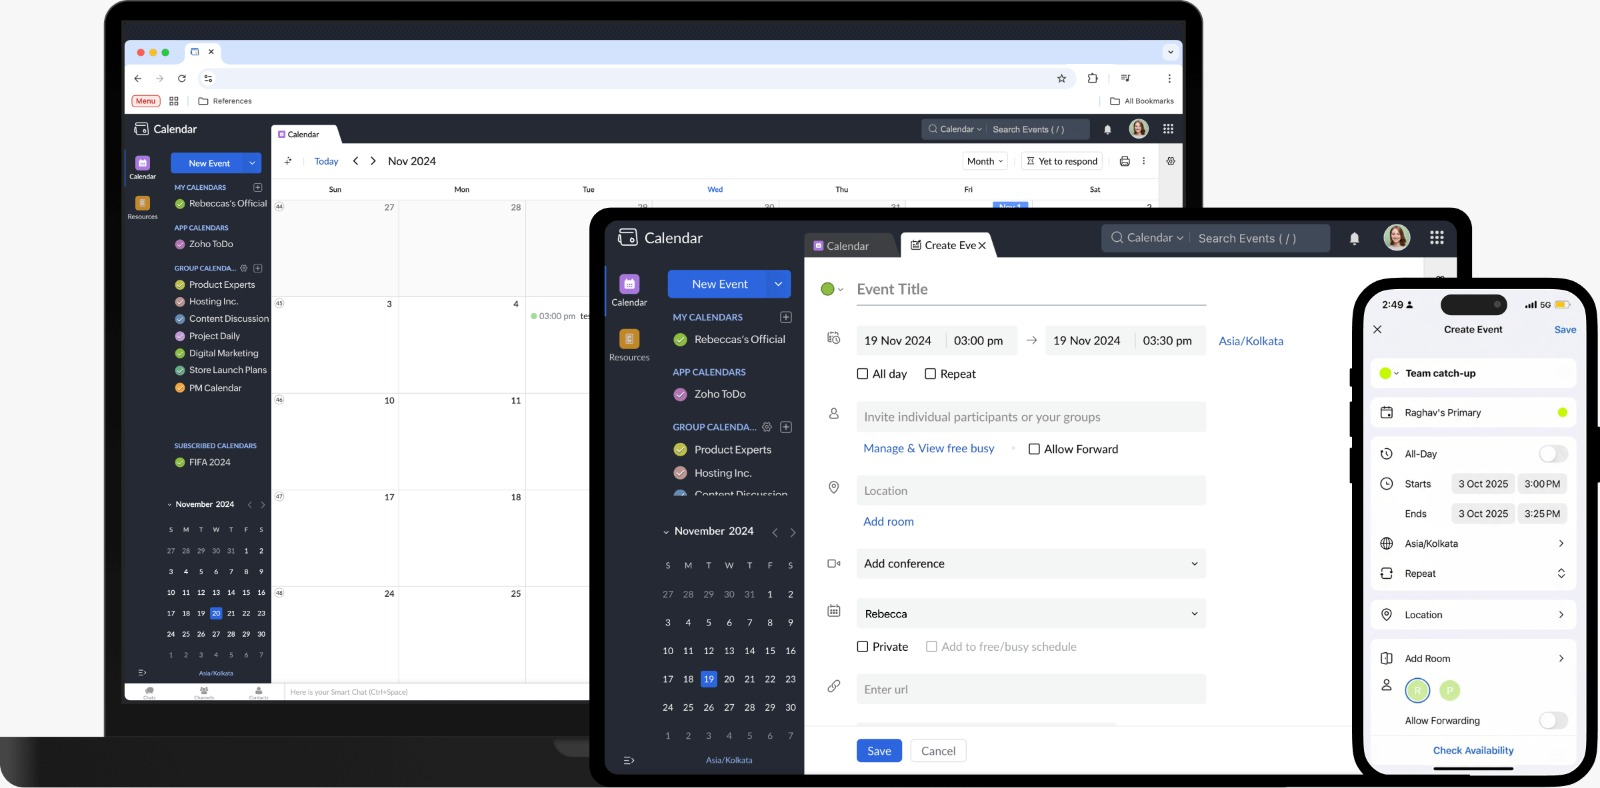Click the green event color swatch beside title
This screenshot has width=1600, height=788.
pyautogui.click(x=827, y=289)
